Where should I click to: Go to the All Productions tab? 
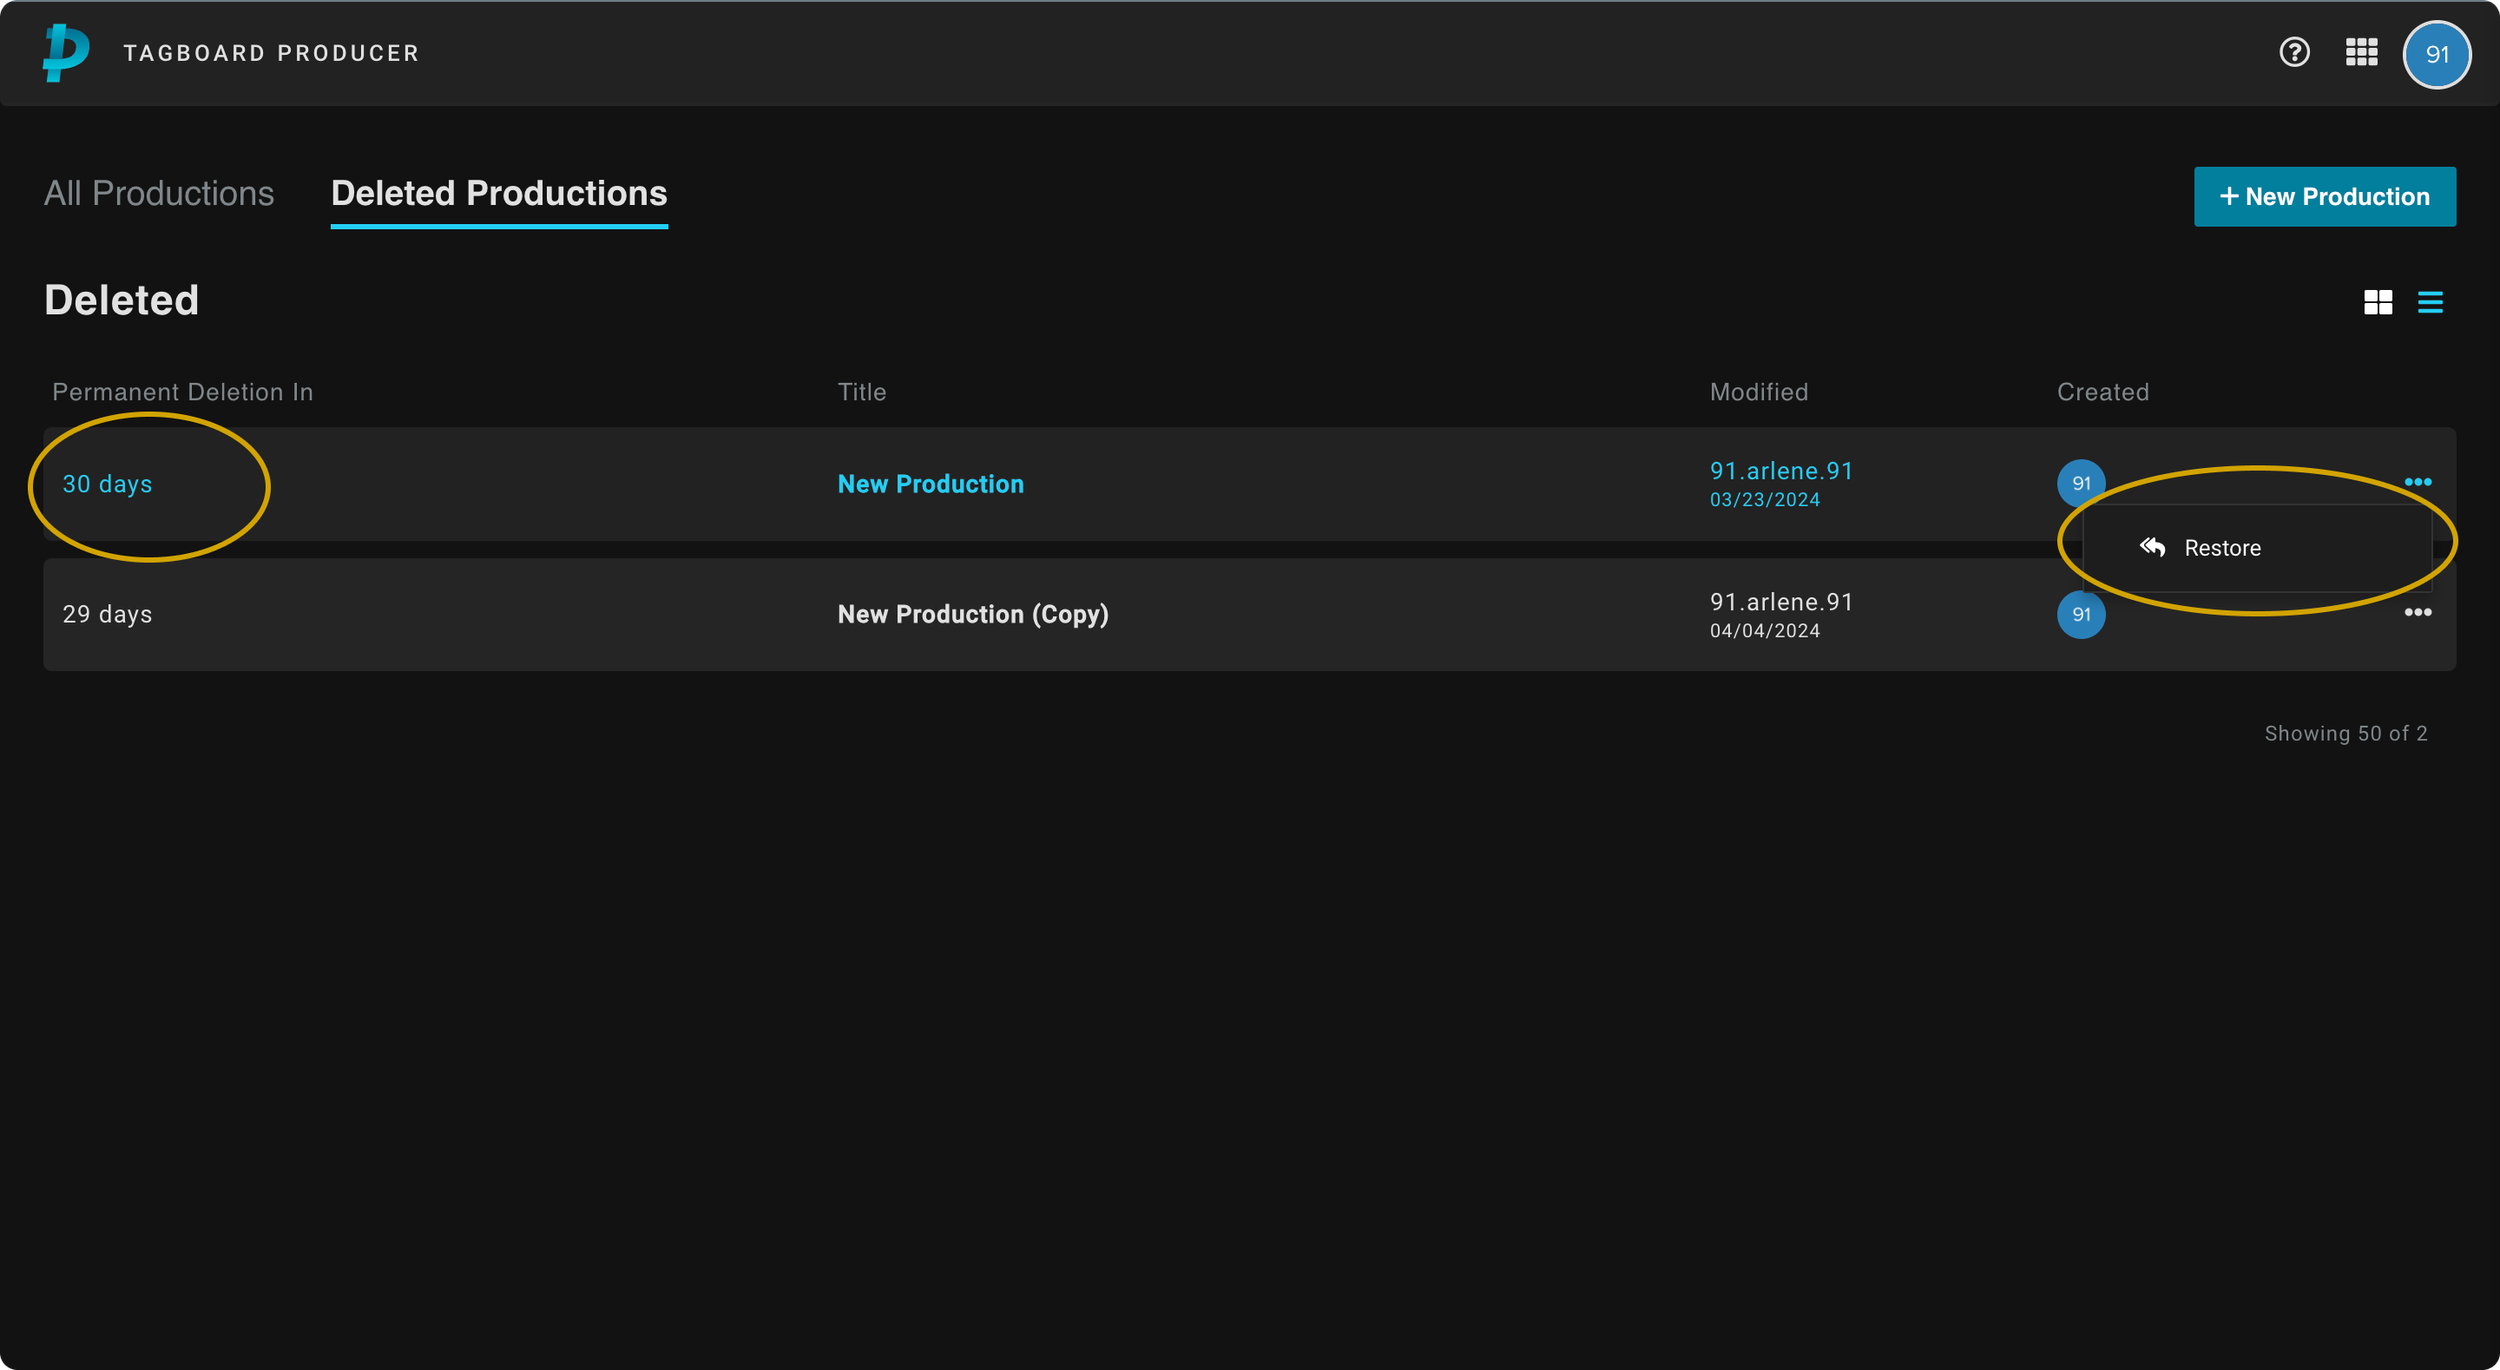tap(159, 193)
